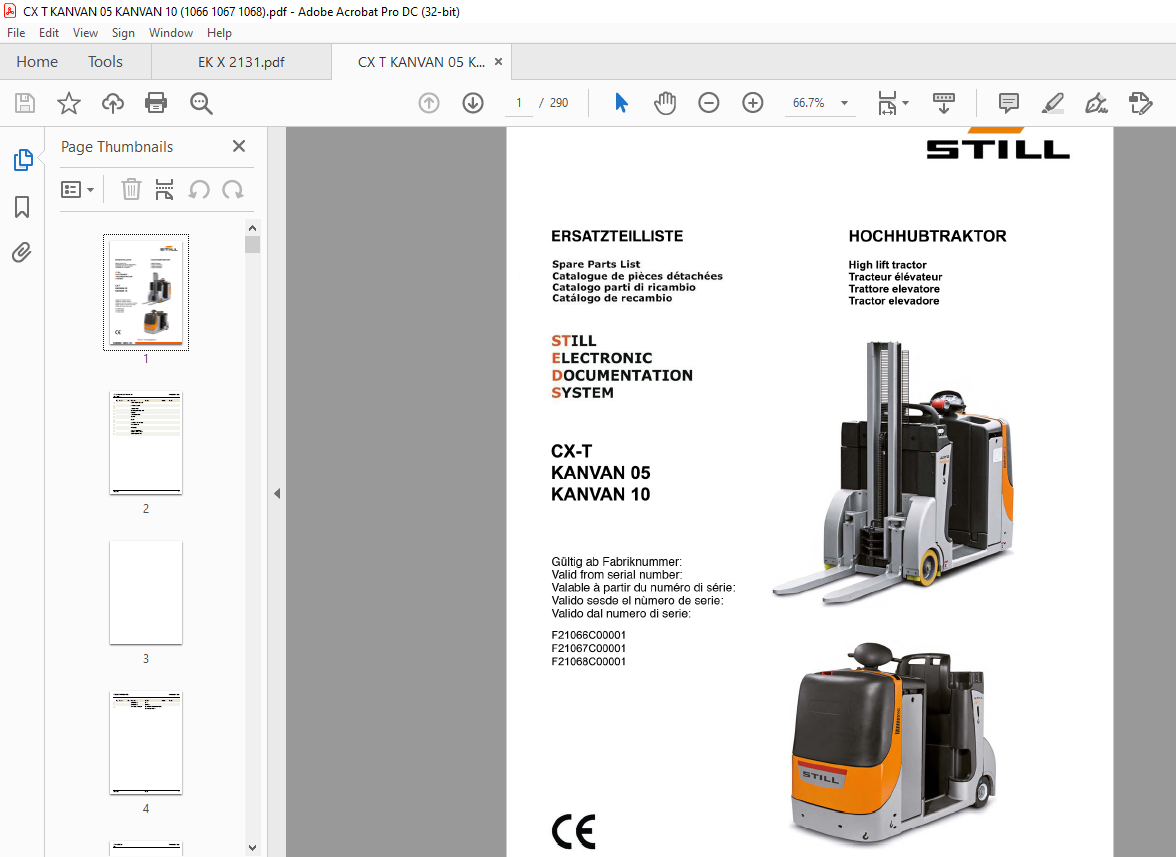Open the View menu

click(x=85, y=33)
